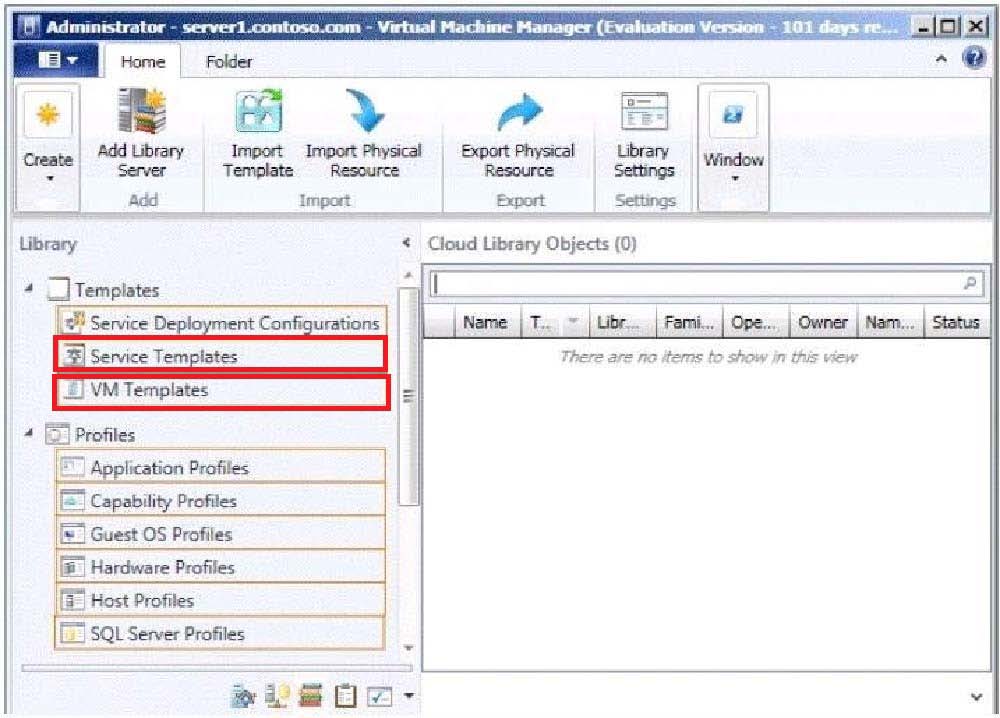The height and width of the screenshot is (718, 1000).
Task: Select Import Physical Resource
Action: (x=364, y=135)
